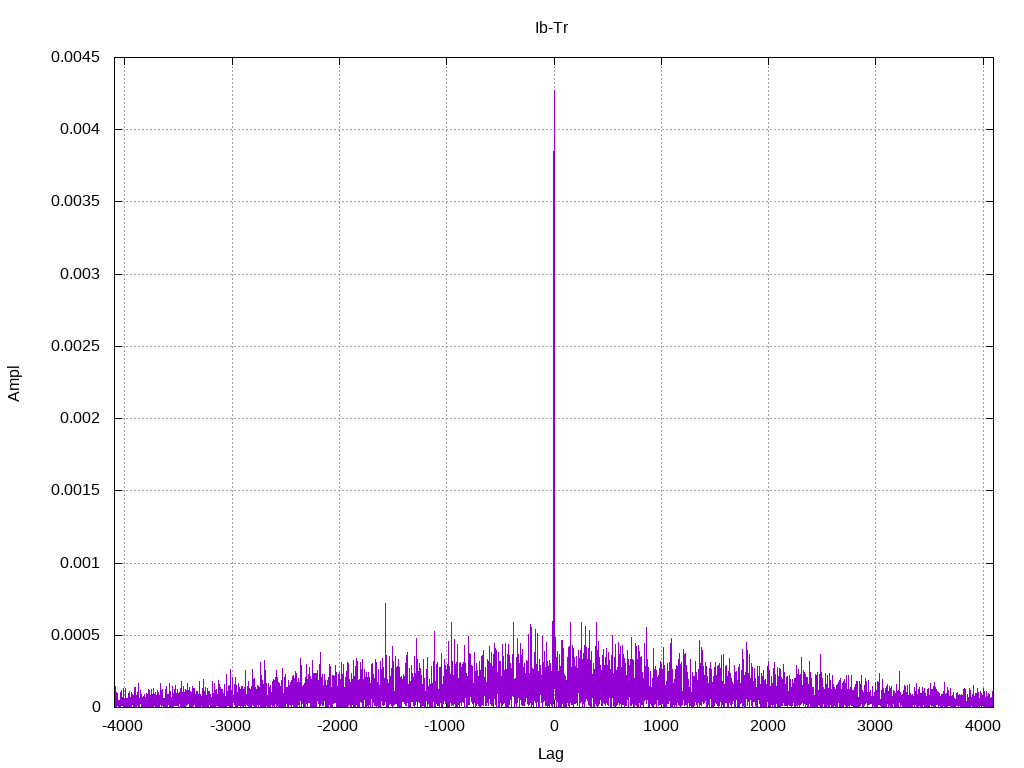Viewport: 1024px width, 768px height.
Task: Click the y-axis value 0.0045
Action: click(x=75, y=57)
